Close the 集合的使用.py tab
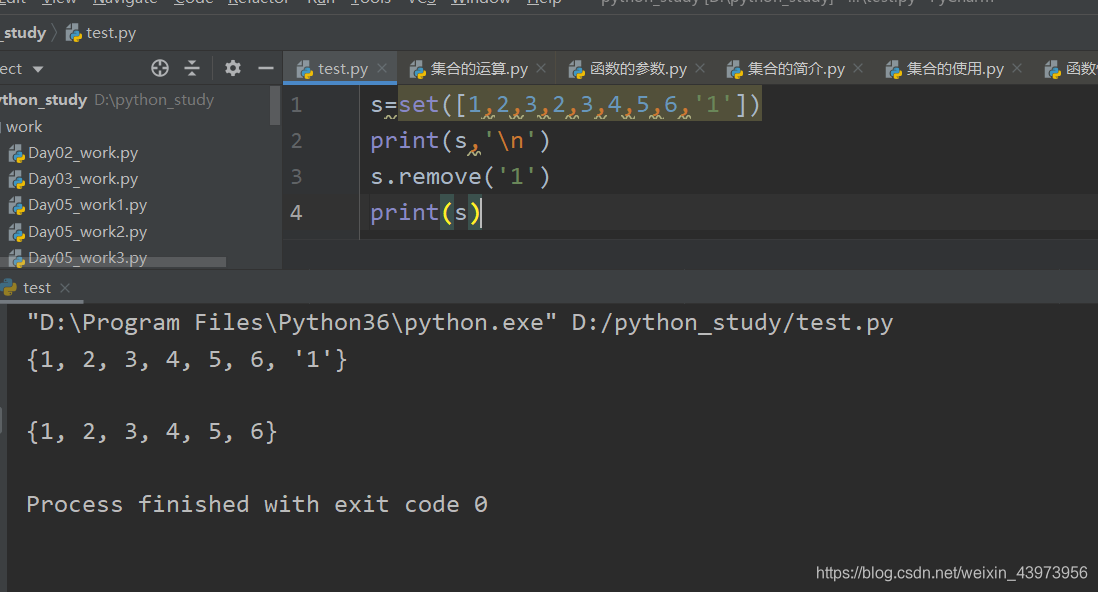Screen dimensions: 1098x592 pos(1017,69)
